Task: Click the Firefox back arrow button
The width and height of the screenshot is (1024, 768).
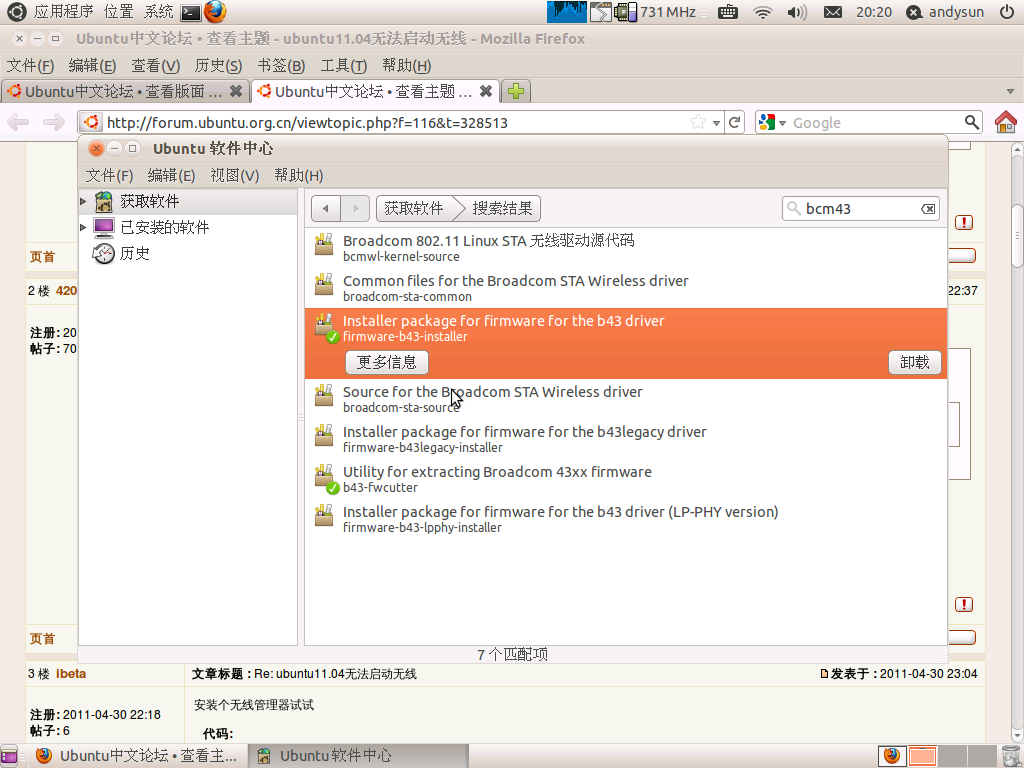Action: [x=18, y=122]
